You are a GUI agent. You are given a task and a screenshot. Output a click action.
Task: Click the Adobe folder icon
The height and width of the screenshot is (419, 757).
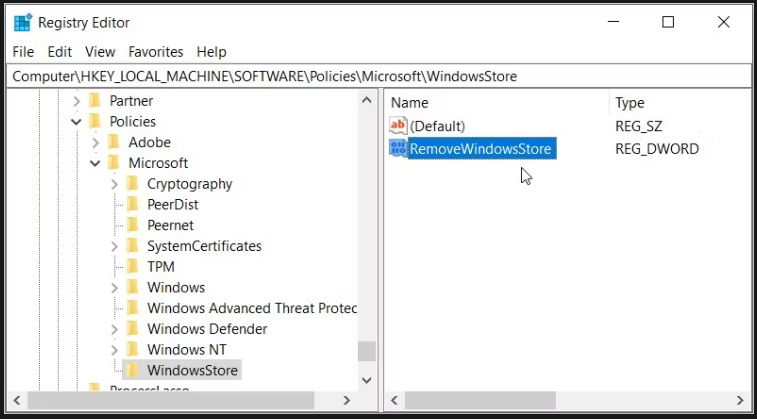tap(114, 142)
